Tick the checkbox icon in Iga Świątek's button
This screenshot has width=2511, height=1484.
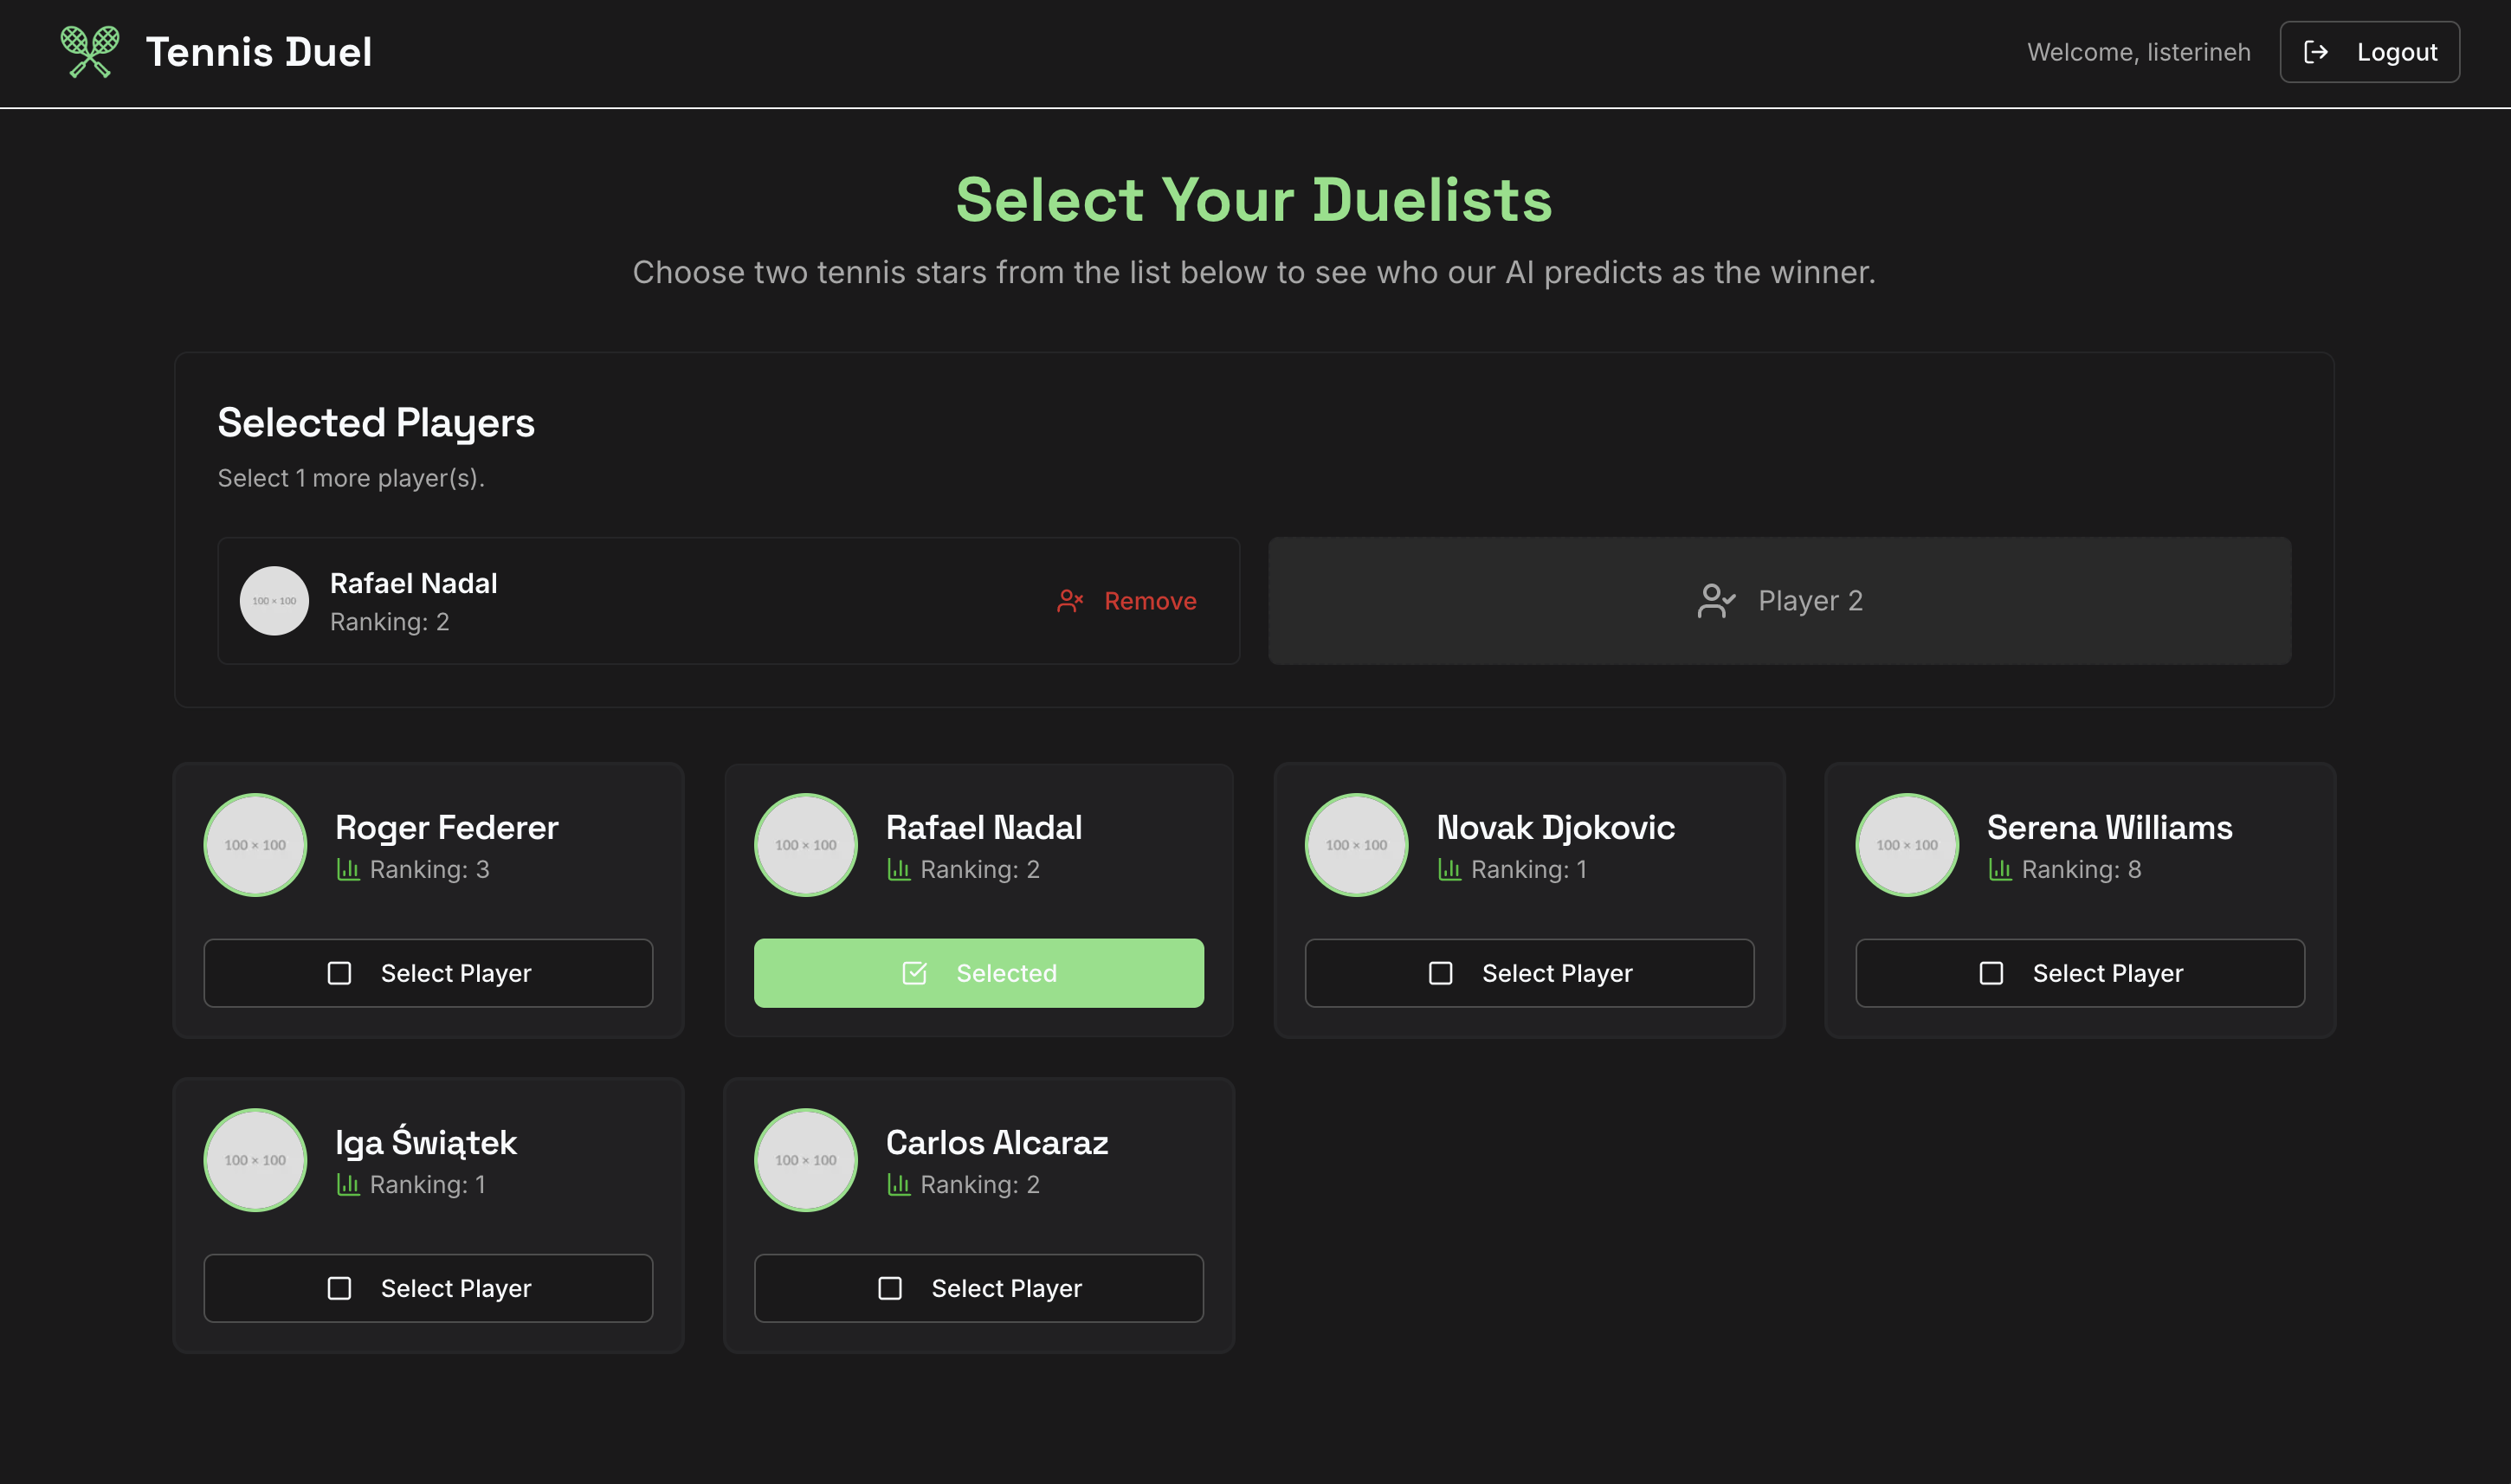point(339,1288)
